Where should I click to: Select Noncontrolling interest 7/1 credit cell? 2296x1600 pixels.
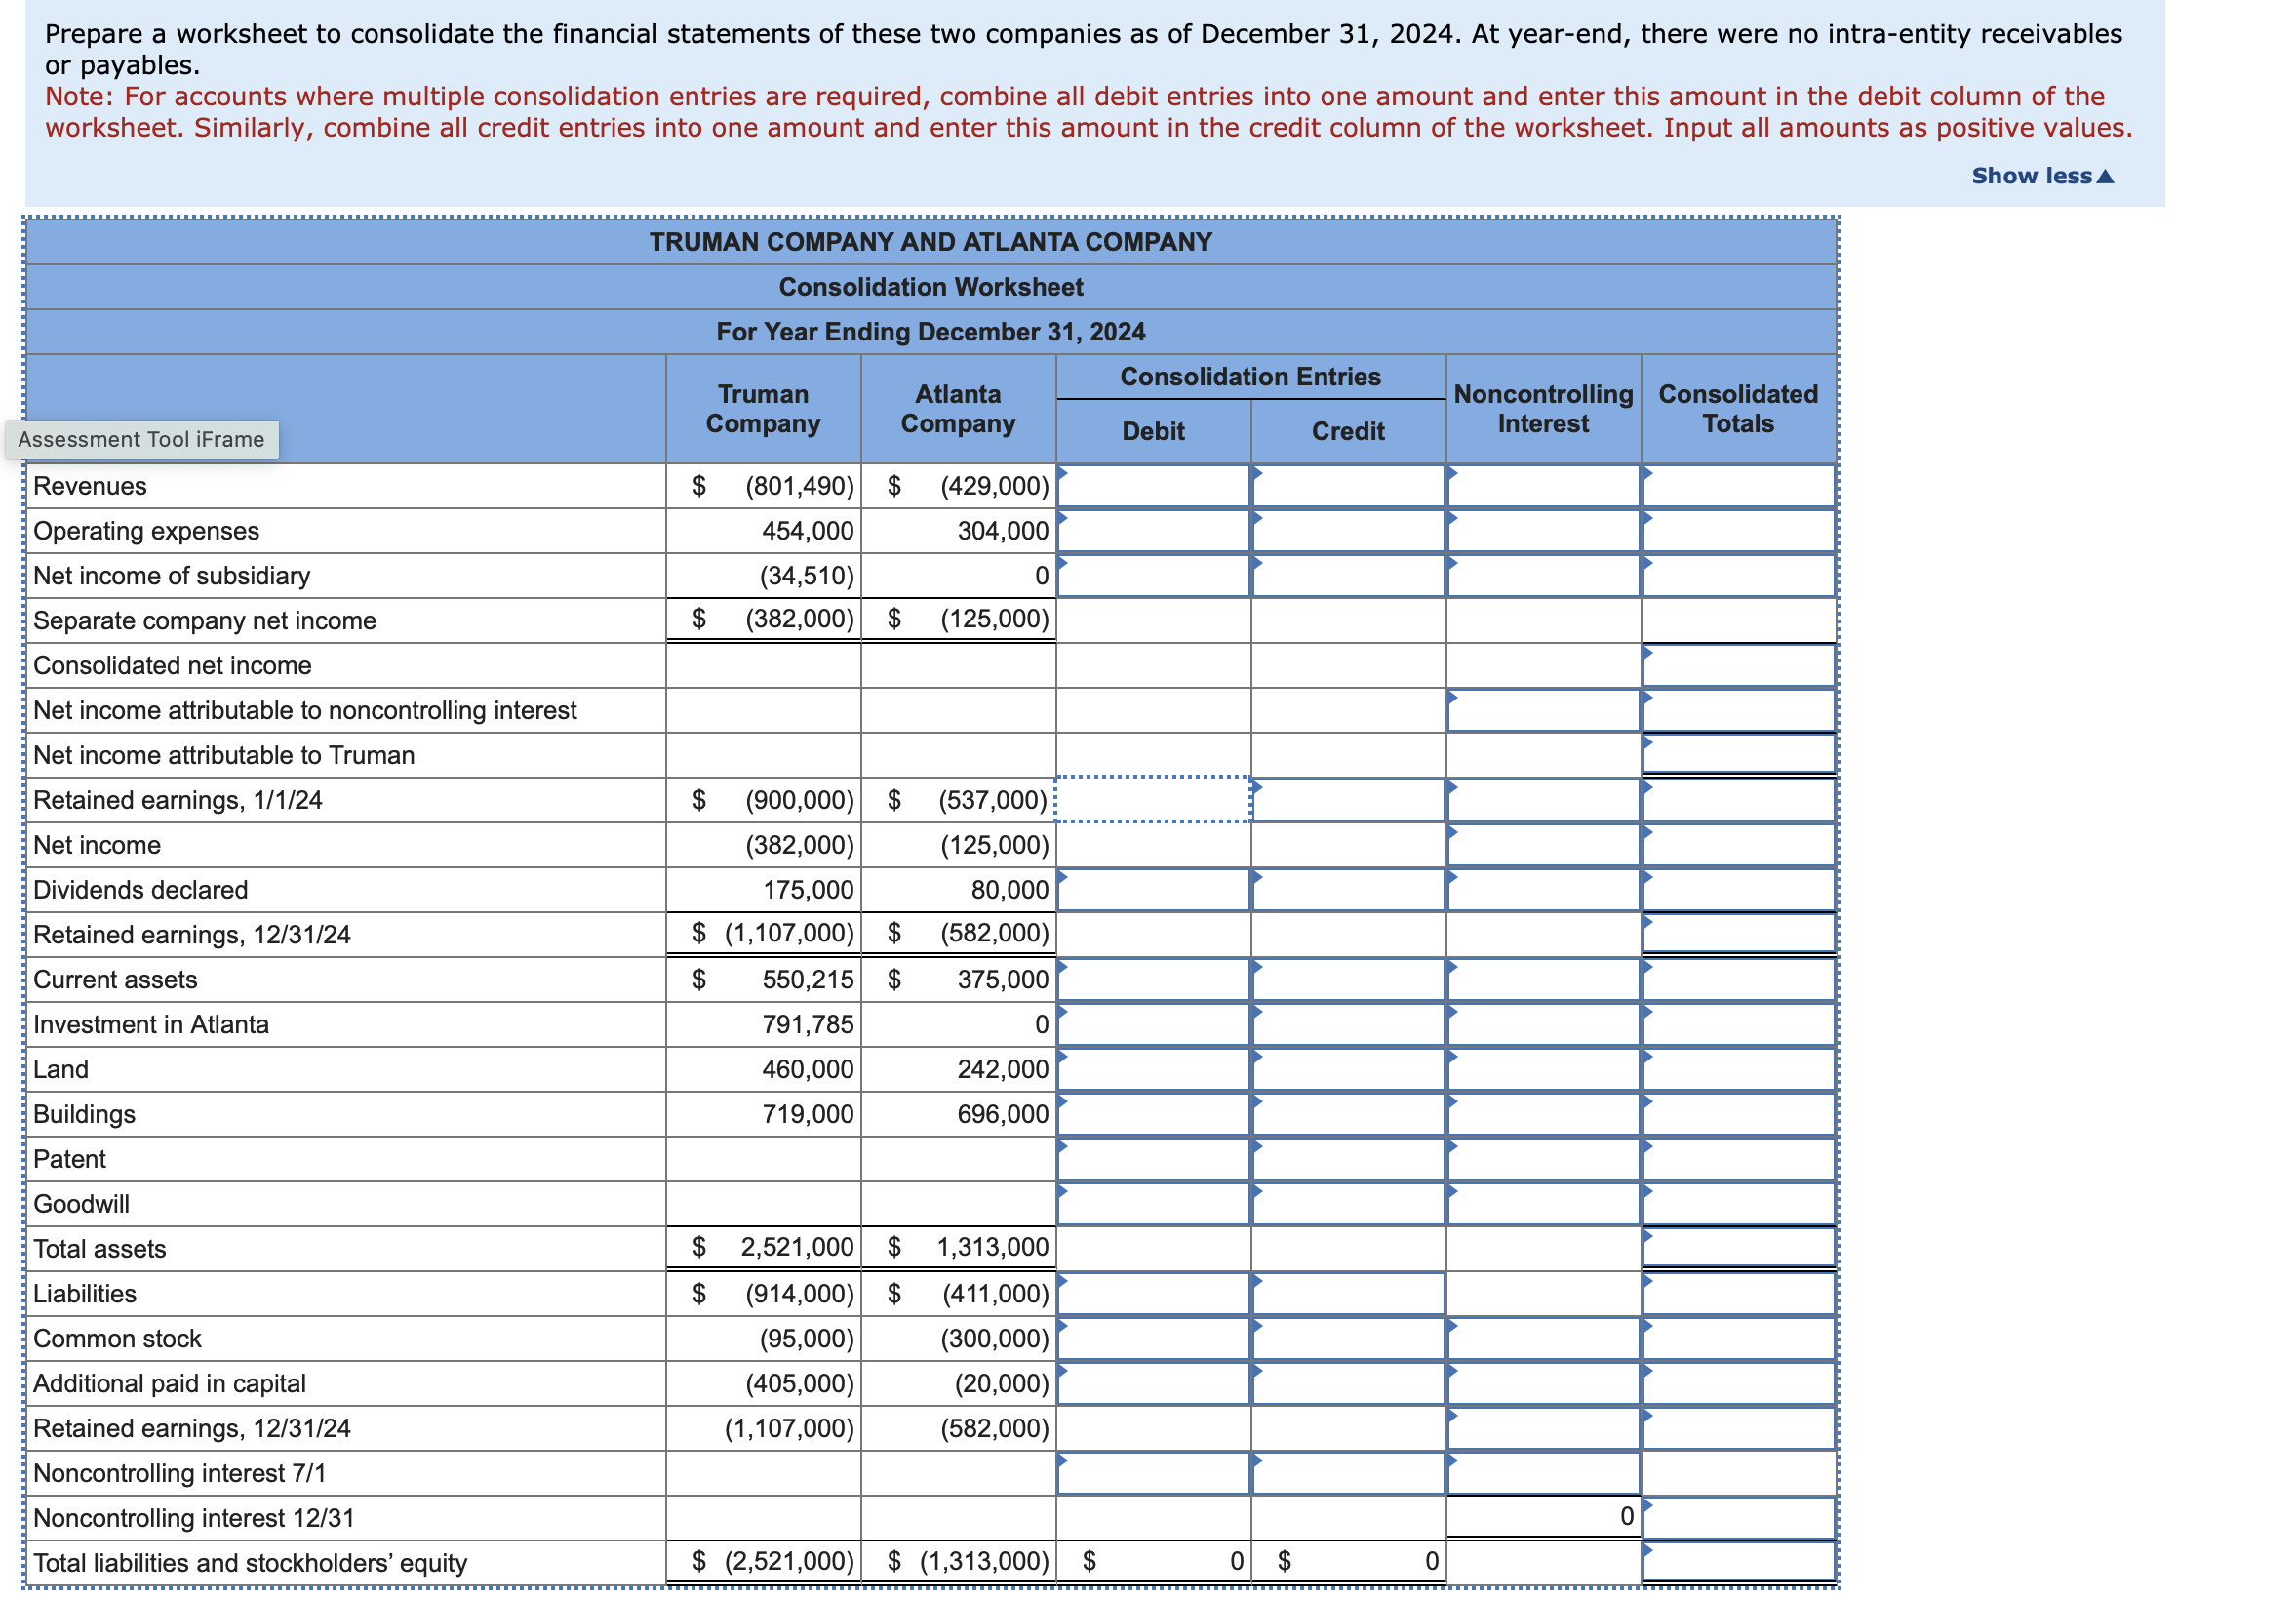tap(1348, 1474)
